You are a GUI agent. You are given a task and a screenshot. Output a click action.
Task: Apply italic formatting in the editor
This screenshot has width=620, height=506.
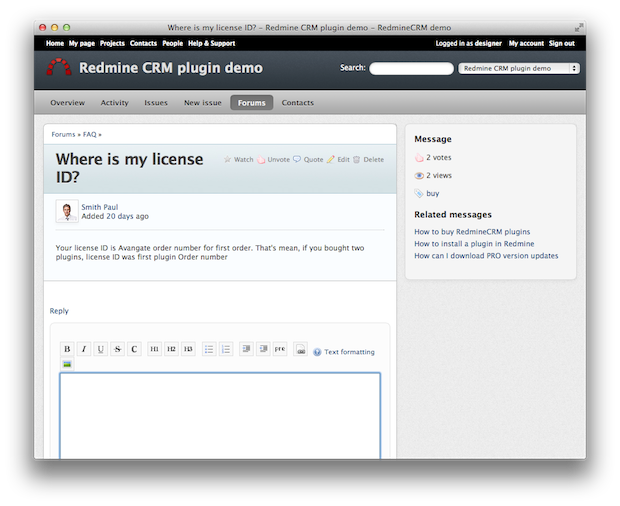click(84, 349)
